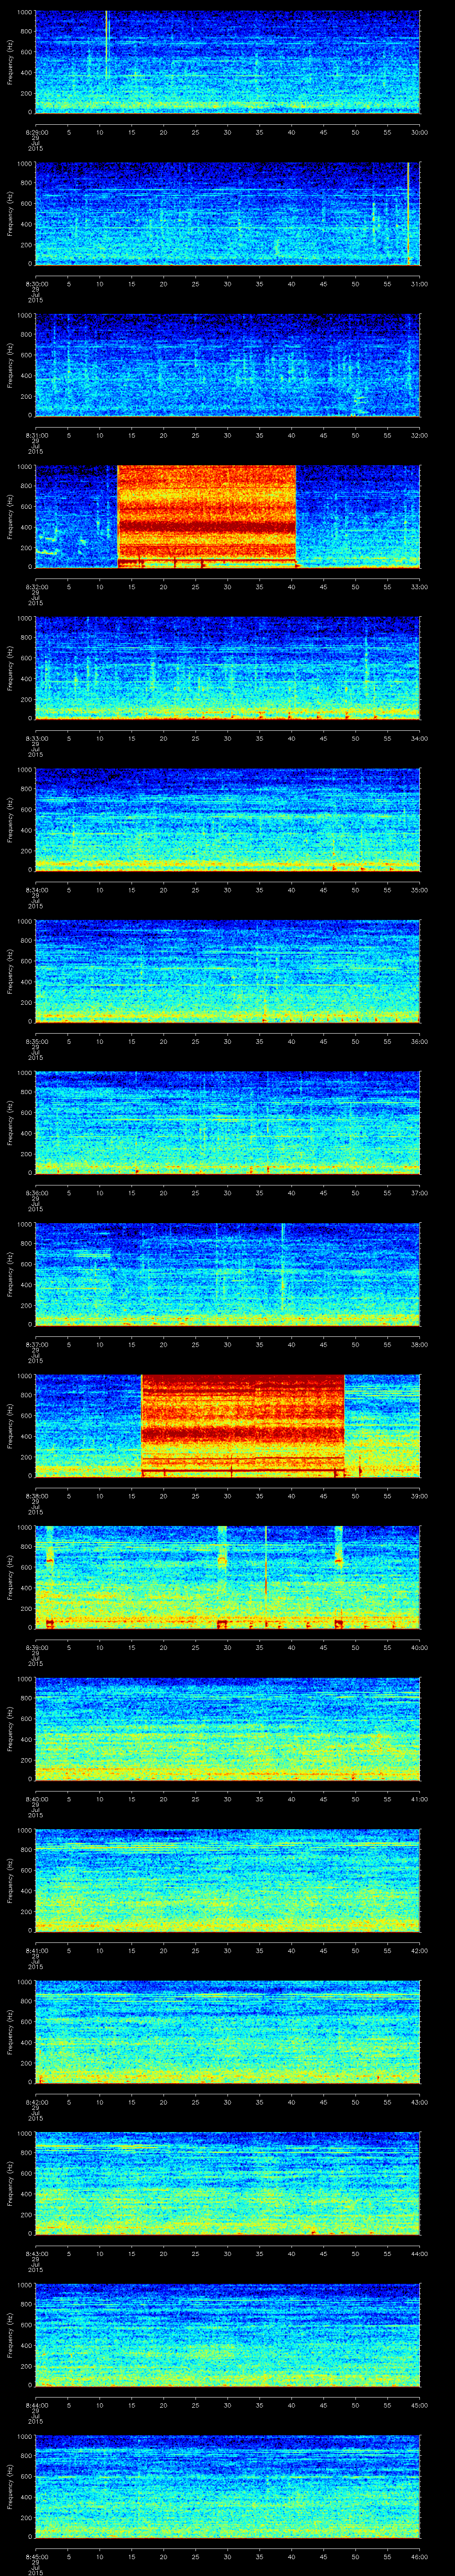Select the spectrogram panel starting at 8:35:00

click(x=227, y=971)
